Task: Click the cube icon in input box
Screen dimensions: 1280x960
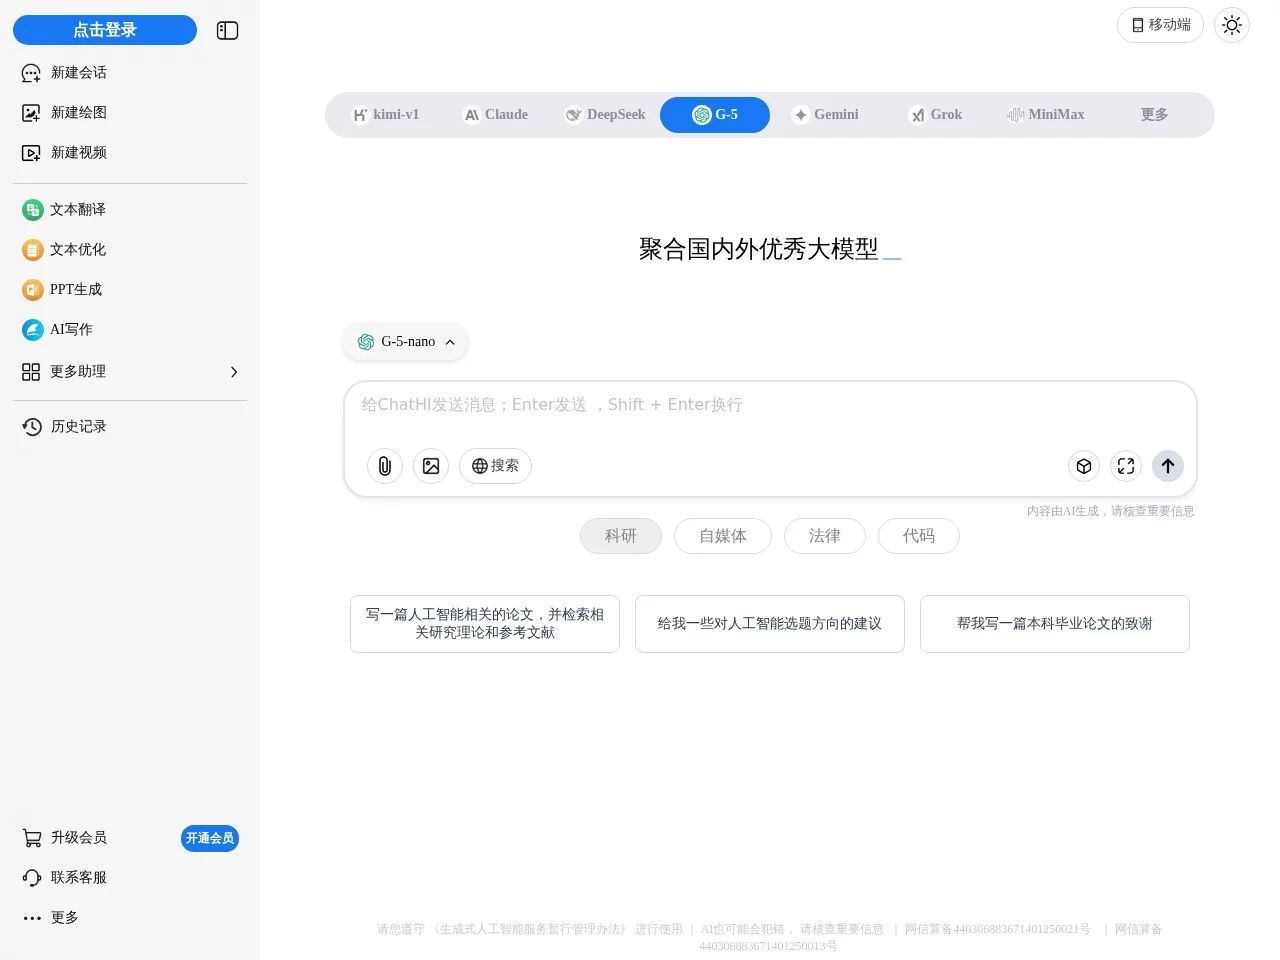Action: click(x=1084, y=466)
